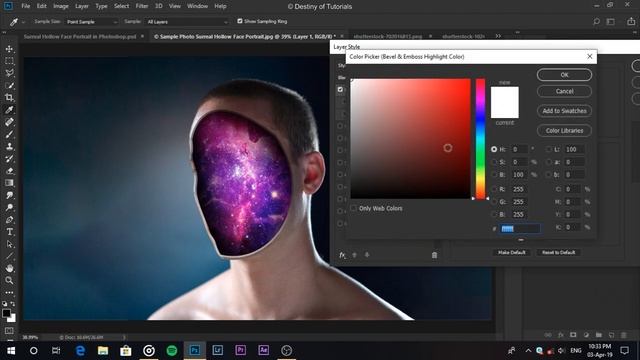Screen dimensions: 640x360
Task: Select the Lab a radio button
Action: [x=549, y=162]
